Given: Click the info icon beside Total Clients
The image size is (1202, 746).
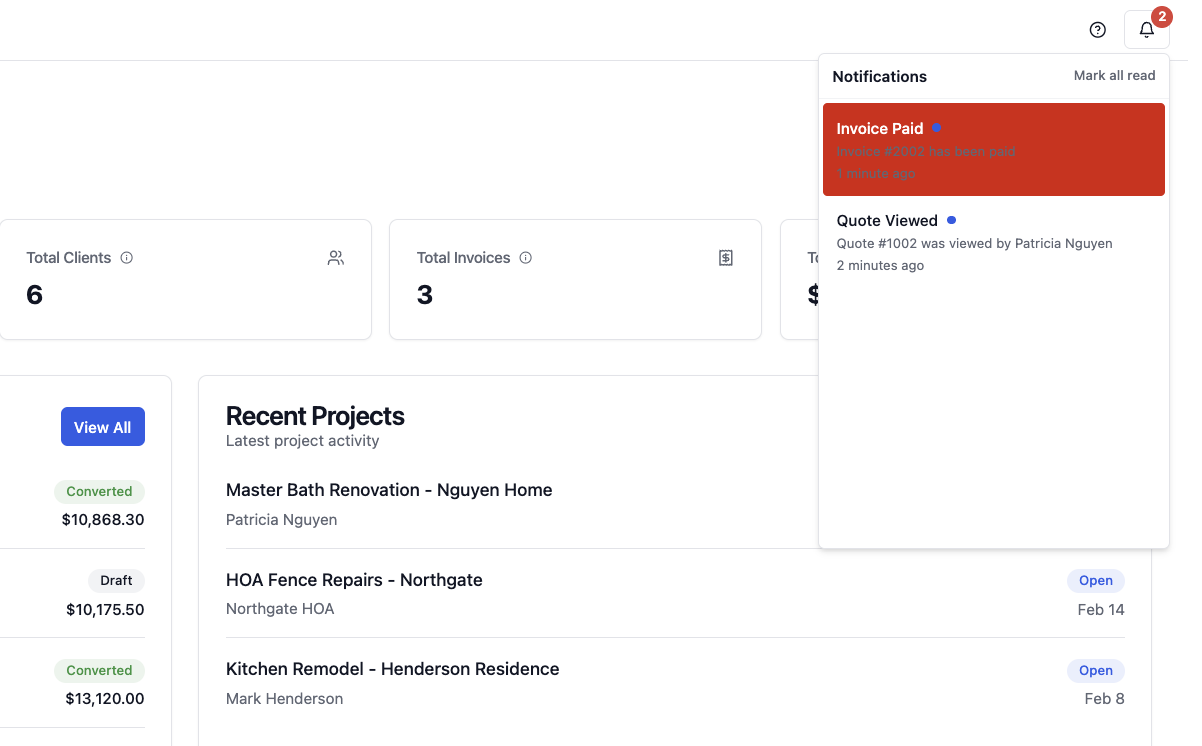Looking at the screenshot, I should pos(127,258).
